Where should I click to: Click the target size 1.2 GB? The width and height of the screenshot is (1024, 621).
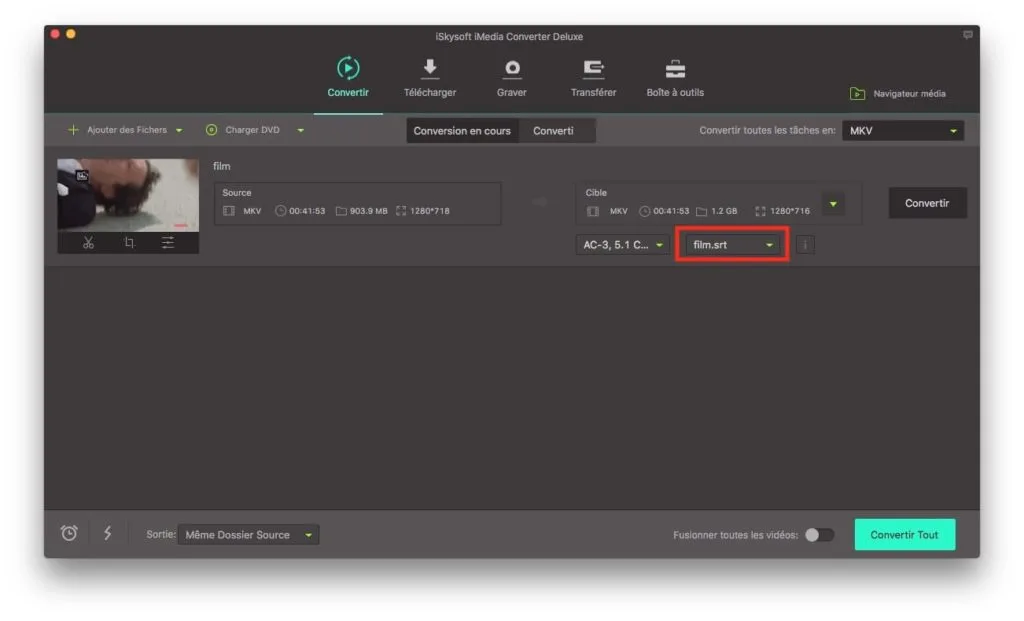tap(724, 211)
